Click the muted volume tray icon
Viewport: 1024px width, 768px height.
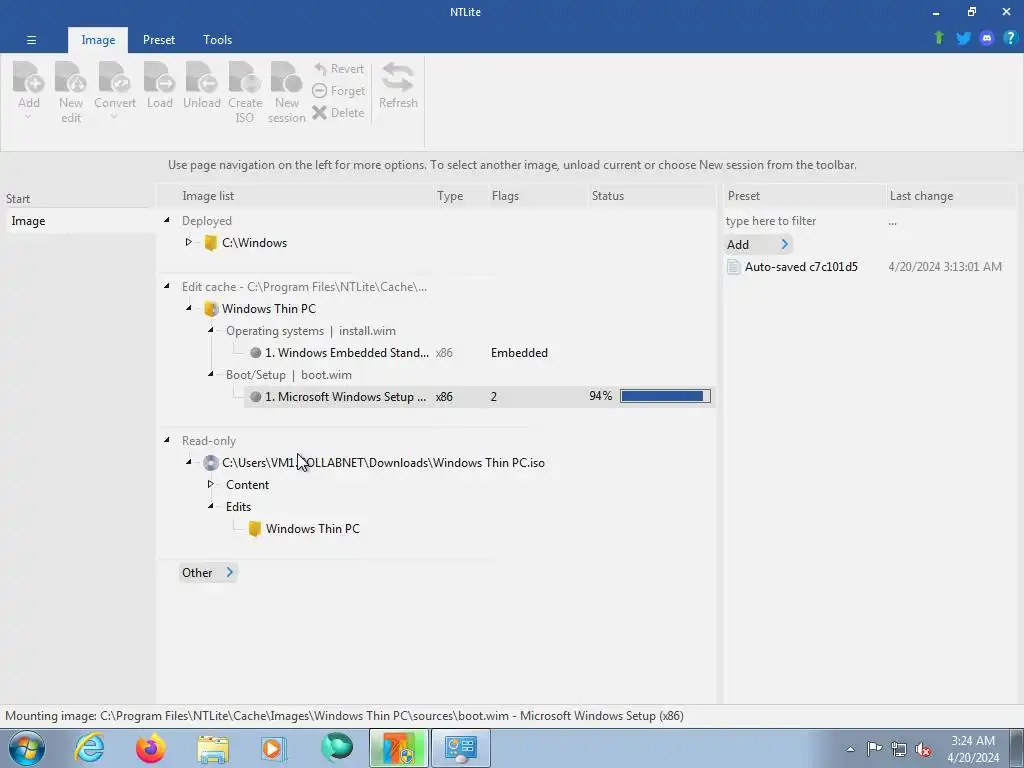(x=922, y=749)
